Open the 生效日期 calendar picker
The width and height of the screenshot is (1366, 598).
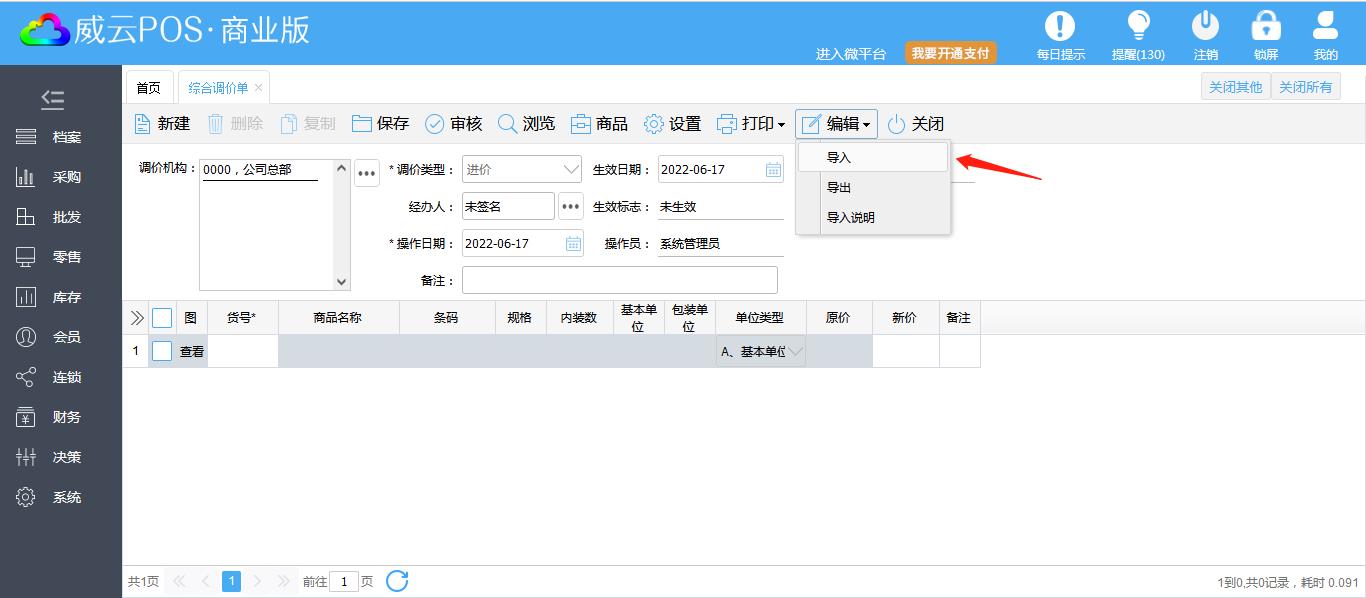773,170
